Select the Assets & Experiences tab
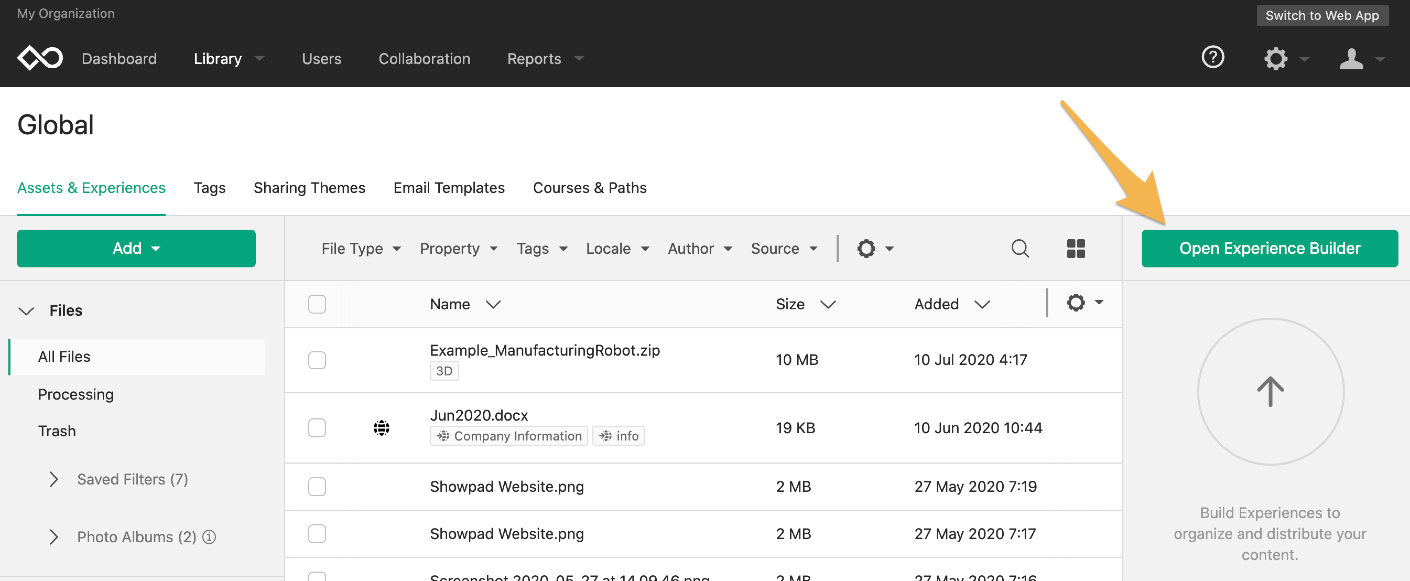This screenshot has width=1410, height=581. pos(92,188)
